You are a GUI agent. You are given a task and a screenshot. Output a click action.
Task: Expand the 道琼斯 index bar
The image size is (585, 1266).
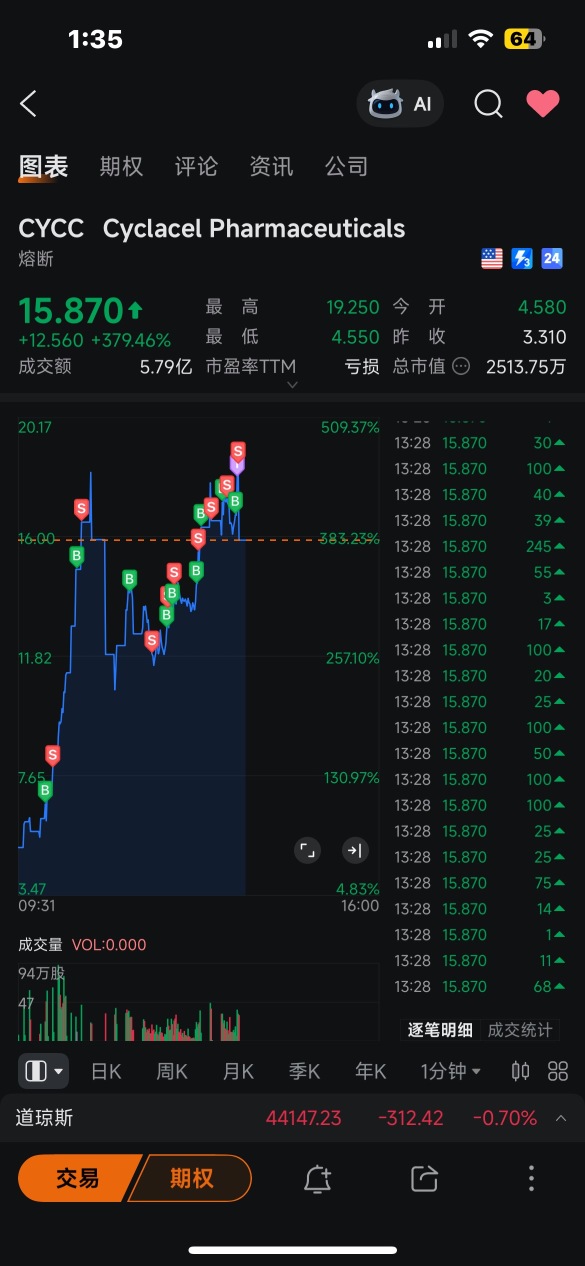click(561, 1118)
